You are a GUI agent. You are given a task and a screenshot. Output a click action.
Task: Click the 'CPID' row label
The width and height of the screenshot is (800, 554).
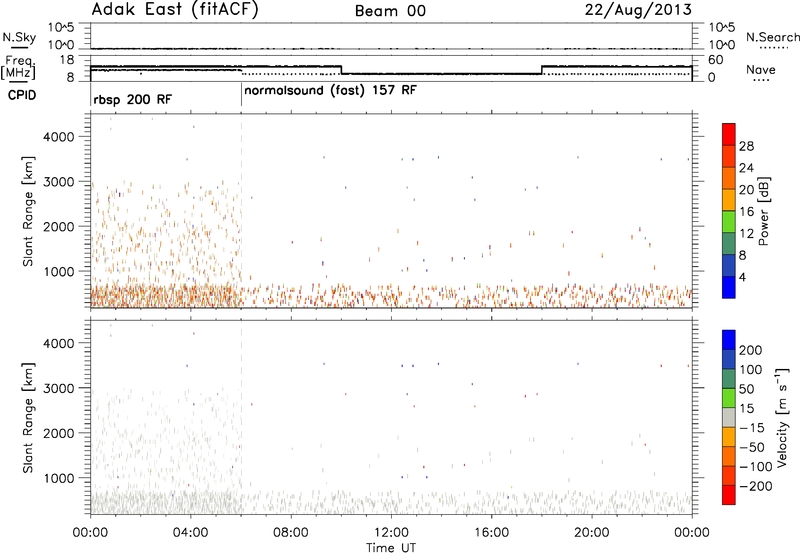(22, 95)
